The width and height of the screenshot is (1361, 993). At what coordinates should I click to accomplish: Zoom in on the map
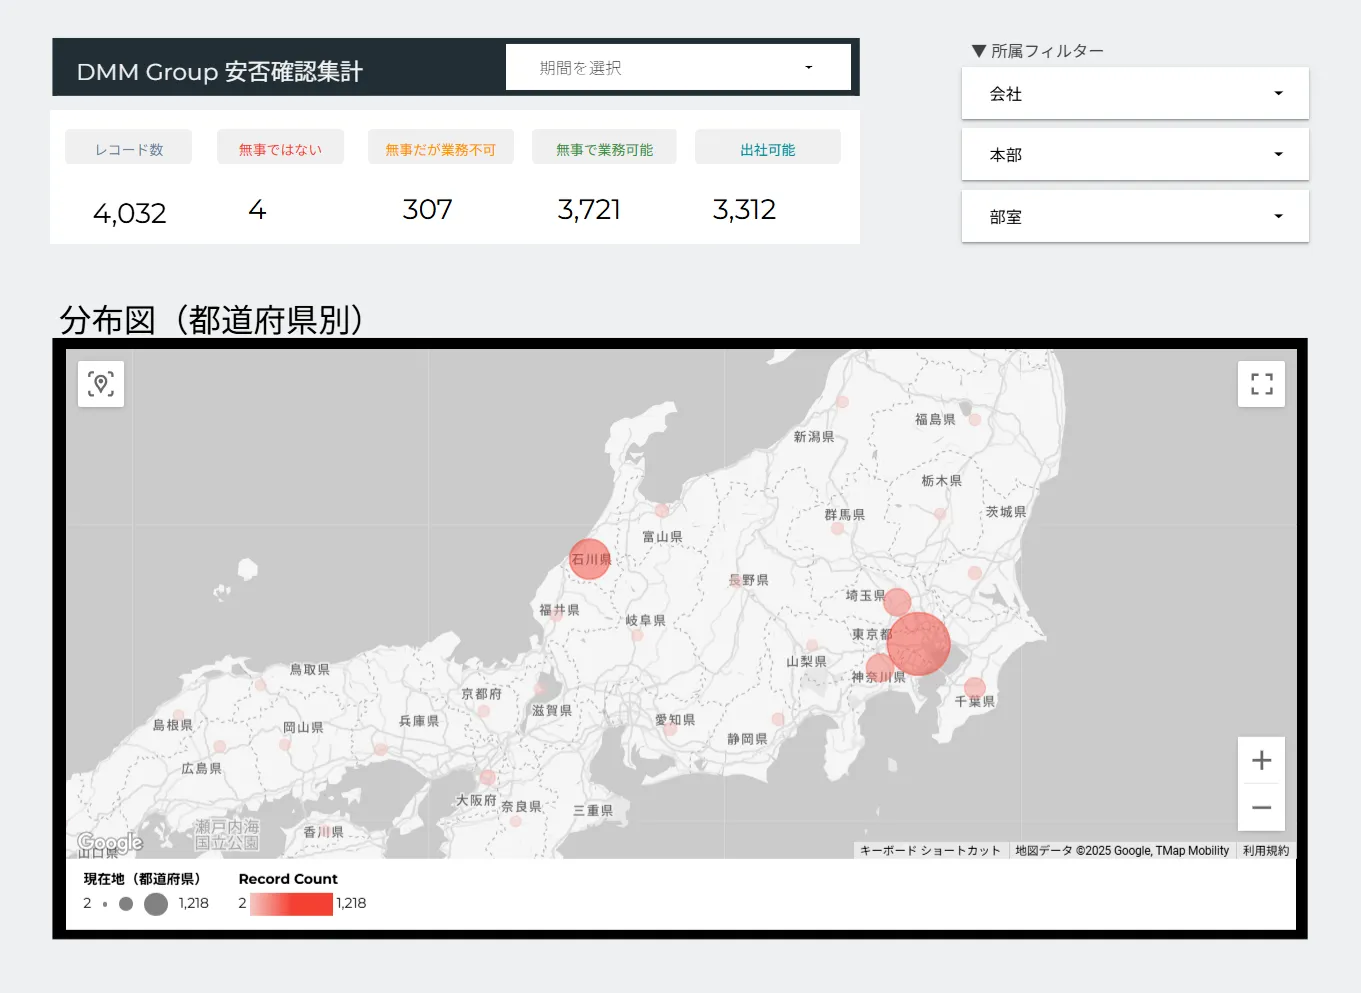[x=1261, y=761]
